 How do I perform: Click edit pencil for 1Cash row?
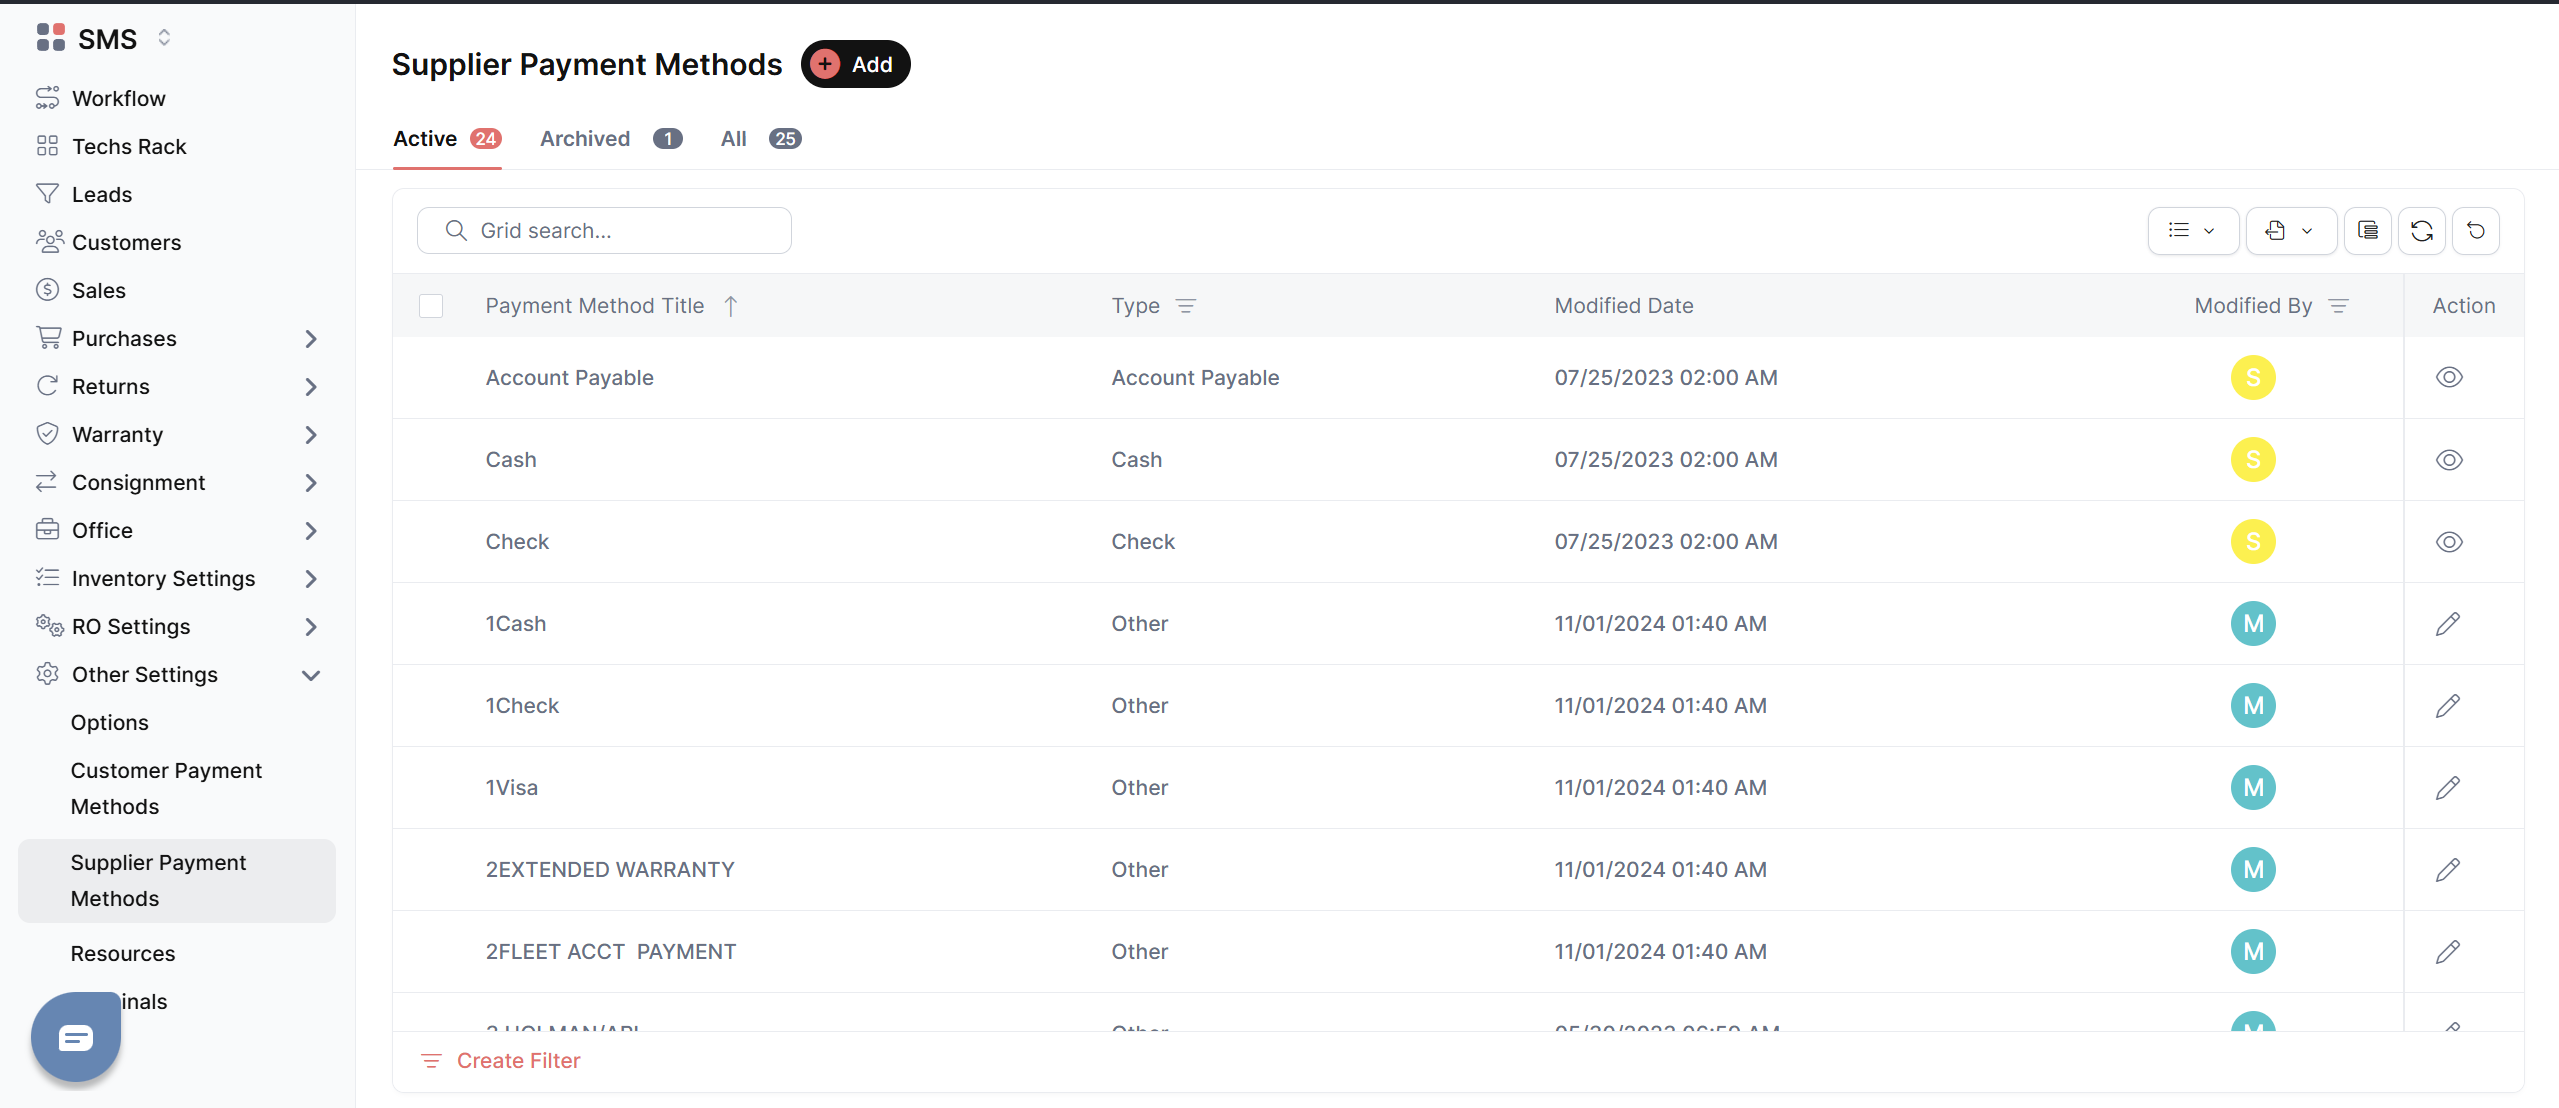(2447, 624)
